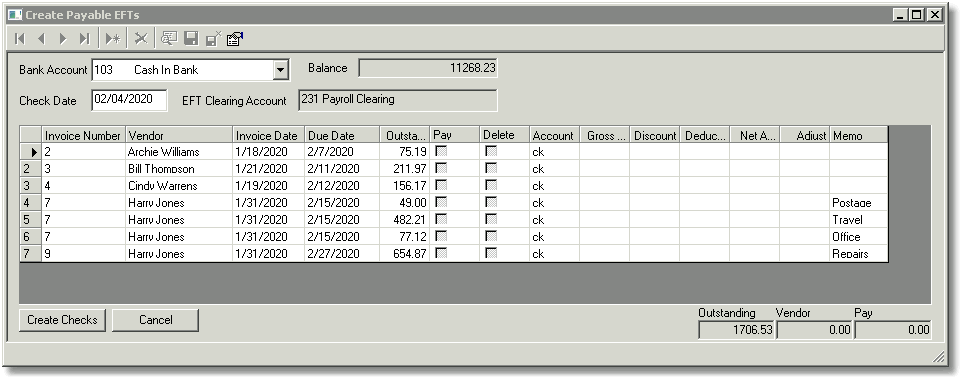Open the Bank Account dropdown arrow
This screenshot has height=381, width=963.
pos(281,70)
